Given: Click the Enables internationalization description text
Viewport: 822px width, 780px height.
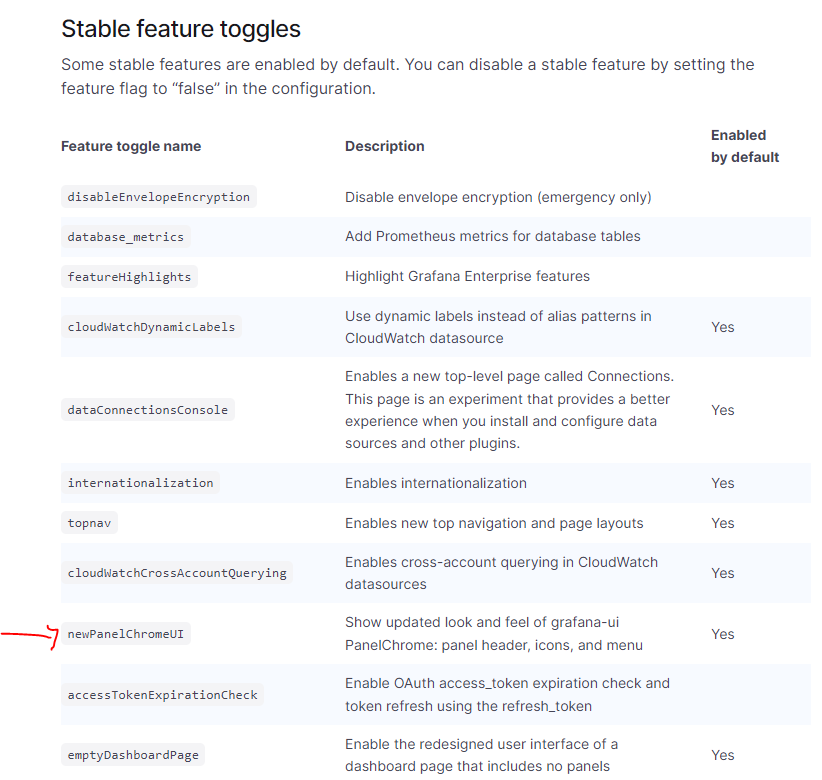Looking at the screenshot, I should click(436, 483).
